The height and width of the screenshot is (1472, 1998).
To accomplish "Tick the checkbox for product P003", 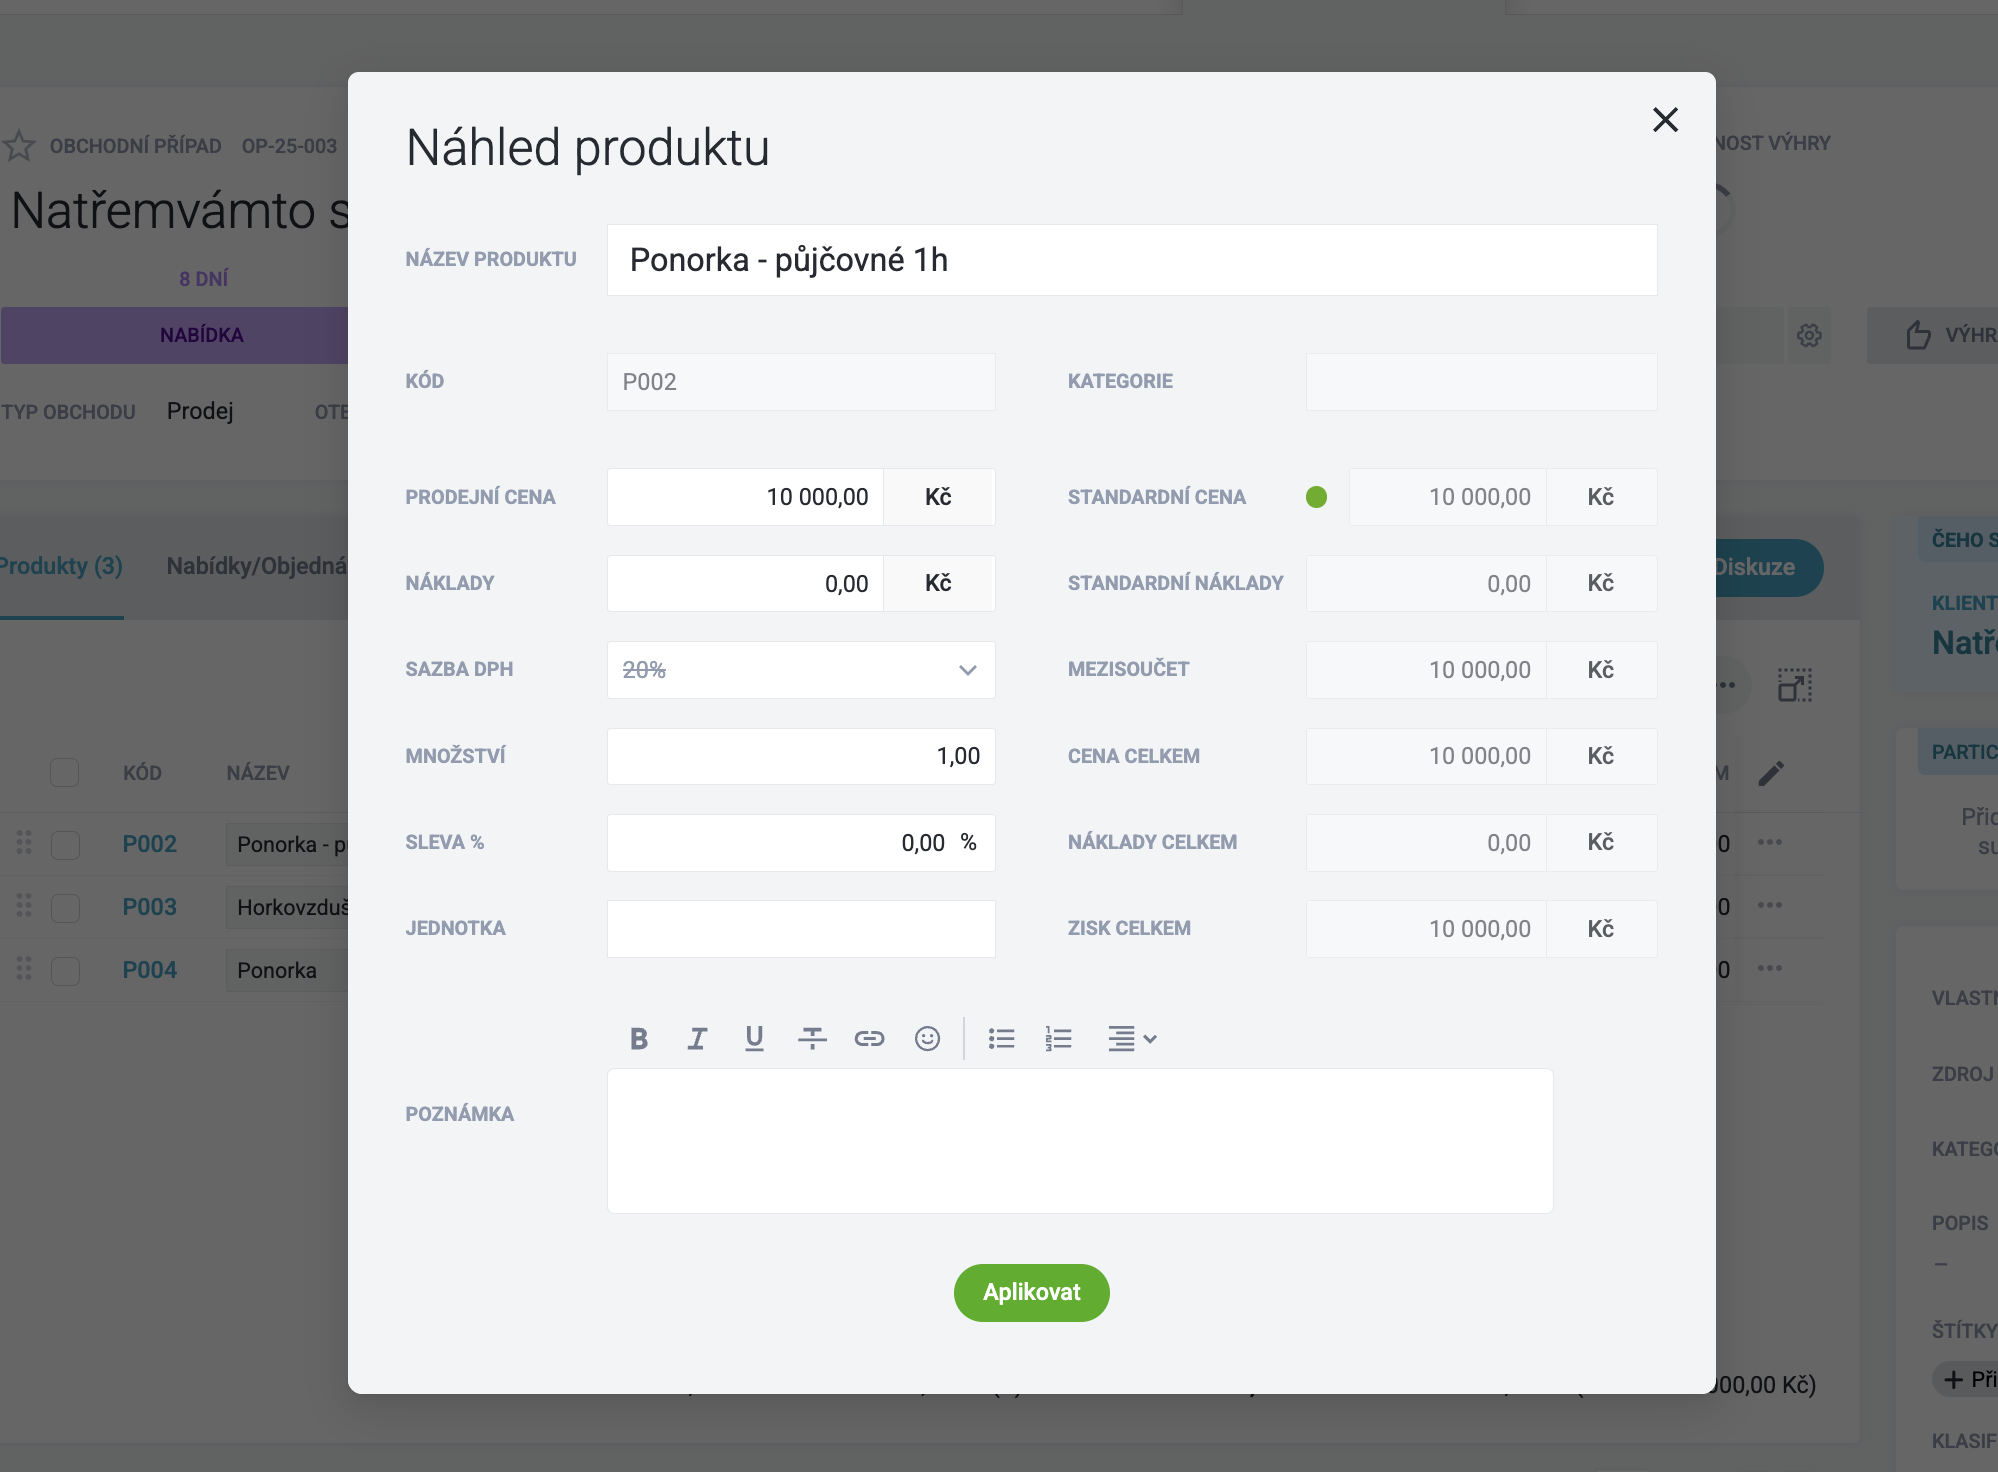I will coord(65,907).
